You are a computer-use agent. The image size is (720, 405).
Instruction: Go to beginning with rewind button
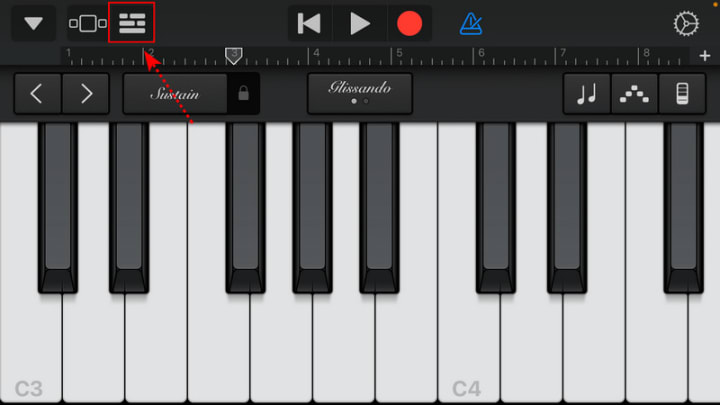pyautogui.click(x=309, y=23)
